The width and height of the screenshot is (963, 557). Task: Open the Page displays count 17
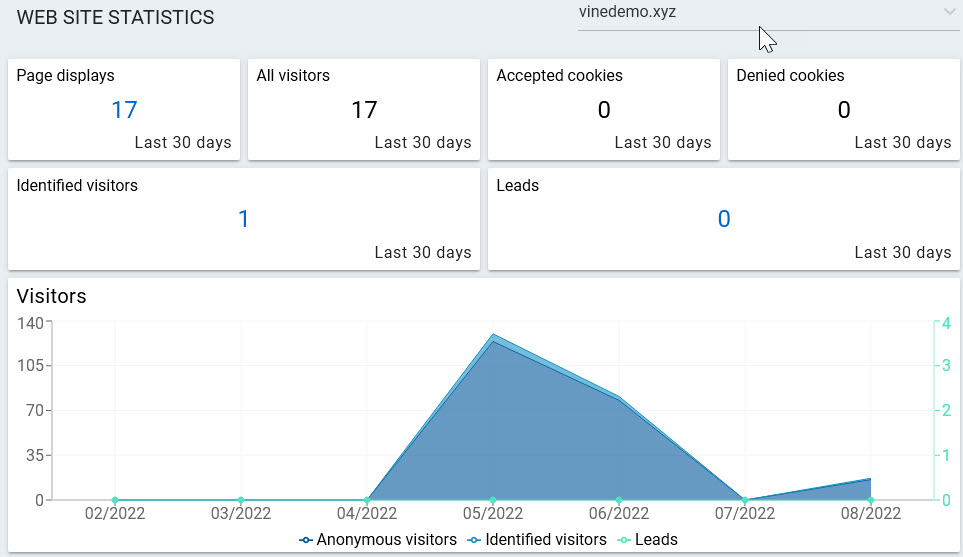click(124, 110)
